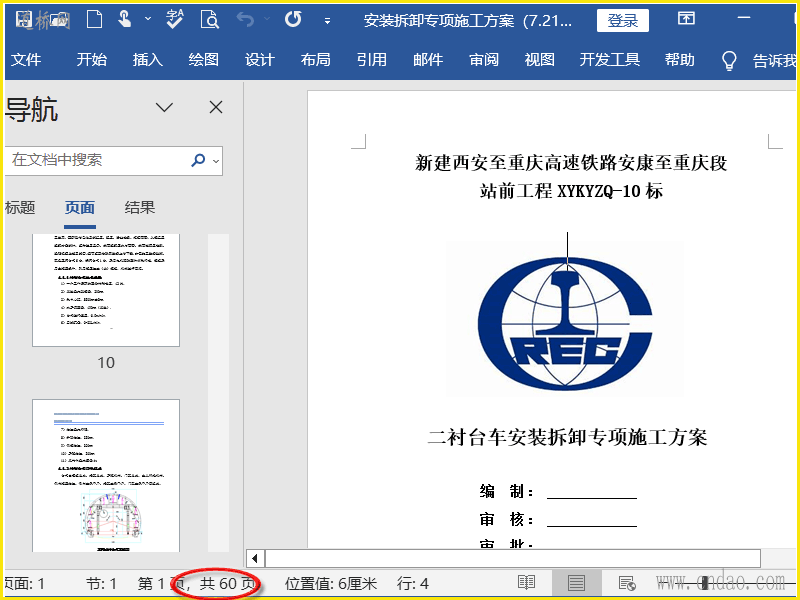Redo or repeat last action
800x600 pixels.
point(293,20)
